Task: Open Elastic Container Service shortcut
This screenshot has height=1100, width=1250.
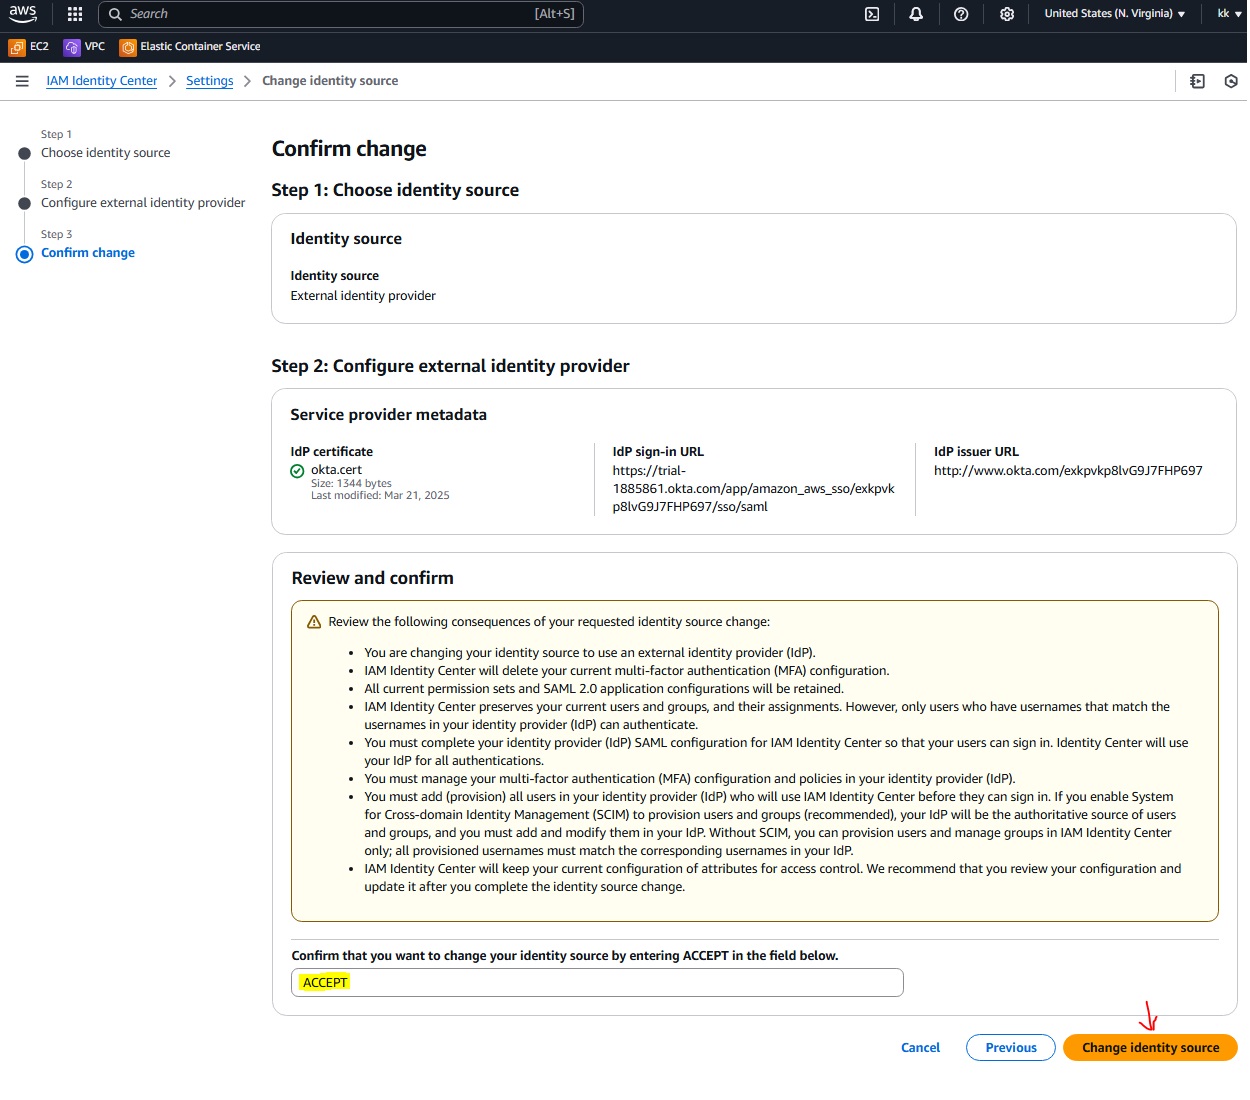Action: point(190,47)
